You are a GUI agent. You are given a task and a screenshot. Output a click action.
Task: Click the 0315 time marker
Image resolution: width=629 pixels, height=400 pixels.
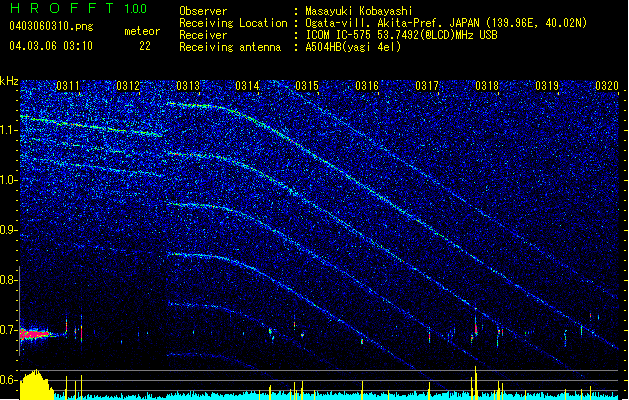coord(307,86)
